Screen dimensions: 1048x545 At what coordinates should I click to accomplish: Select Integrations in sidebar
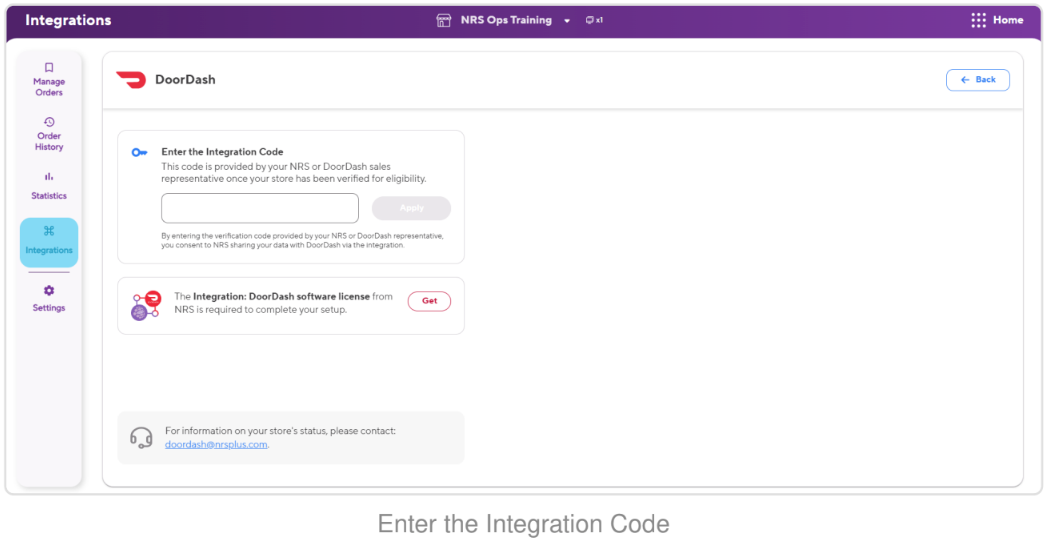click(x=49, y=242)
